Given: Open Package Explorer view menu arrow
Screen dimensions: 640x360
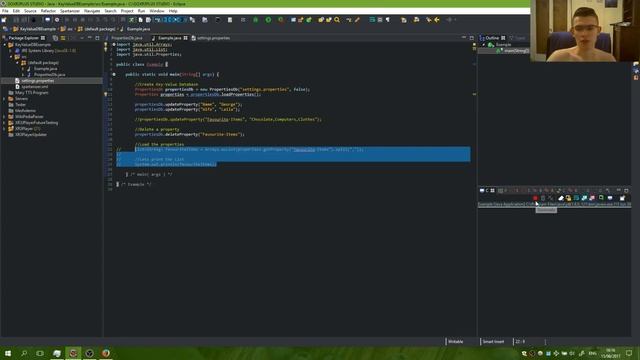Looking at the screenshot, I should (82, 38).
